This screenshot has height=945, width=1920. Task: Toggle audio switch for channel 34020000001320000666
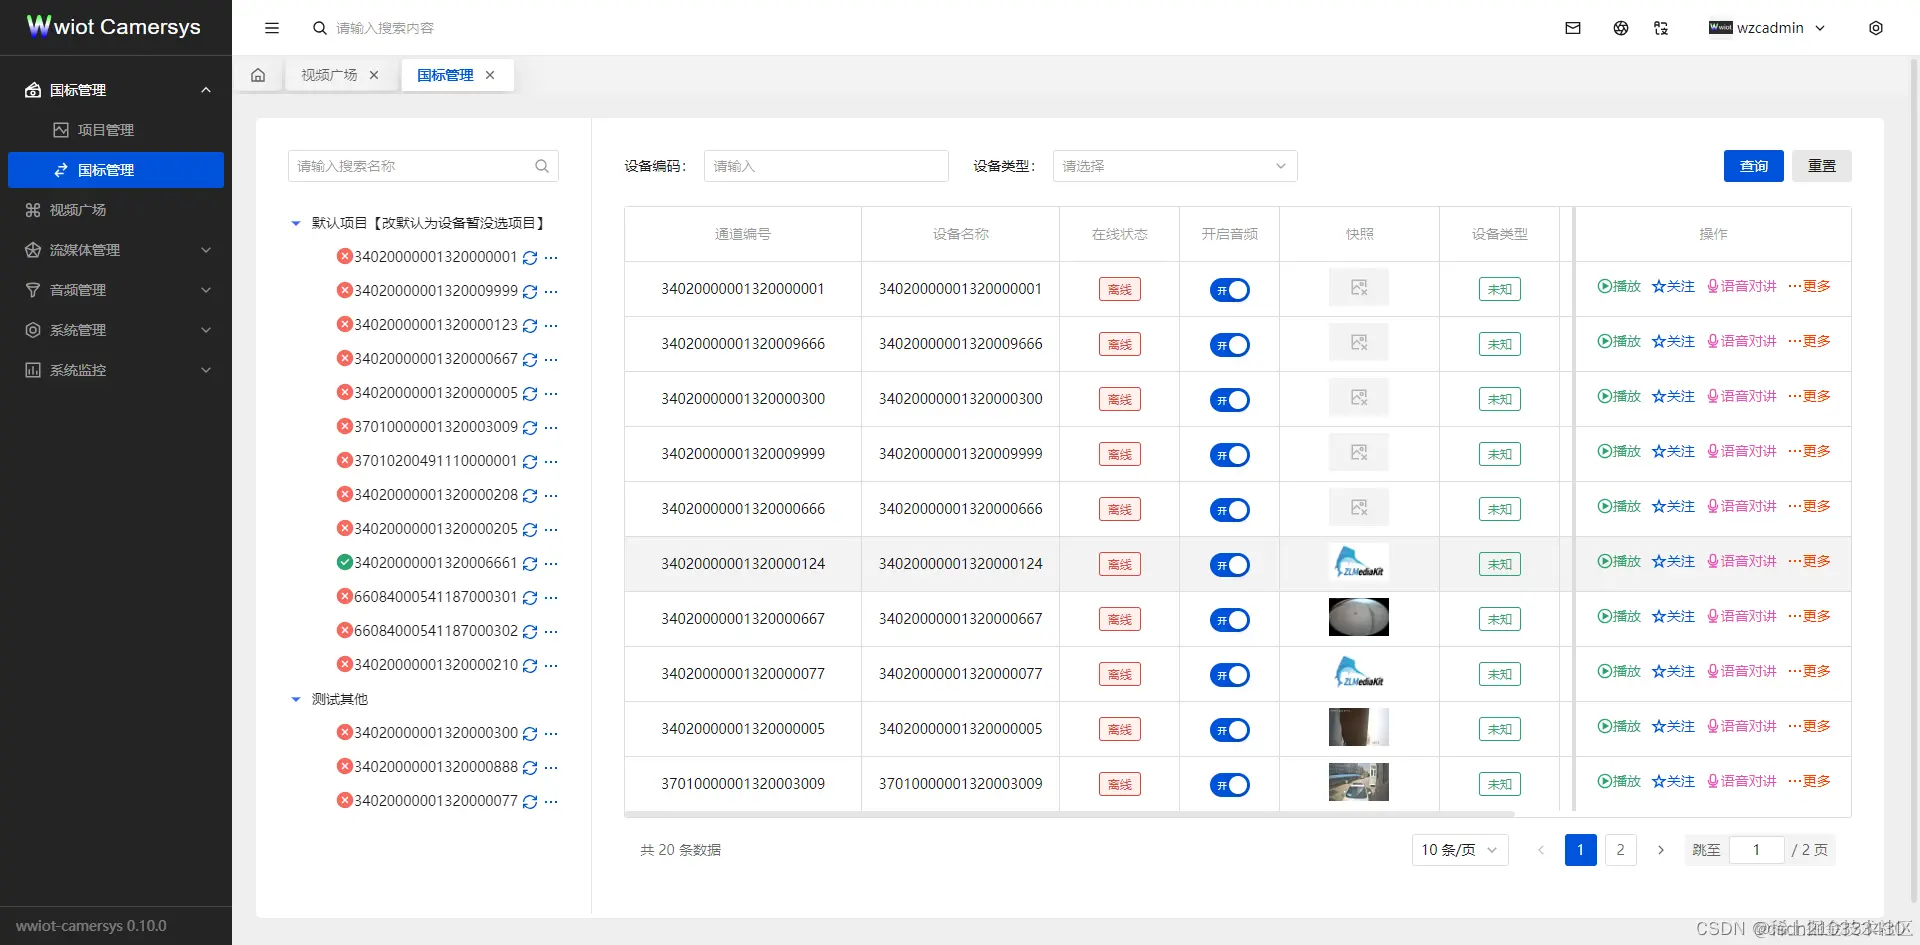[1230, 510]
